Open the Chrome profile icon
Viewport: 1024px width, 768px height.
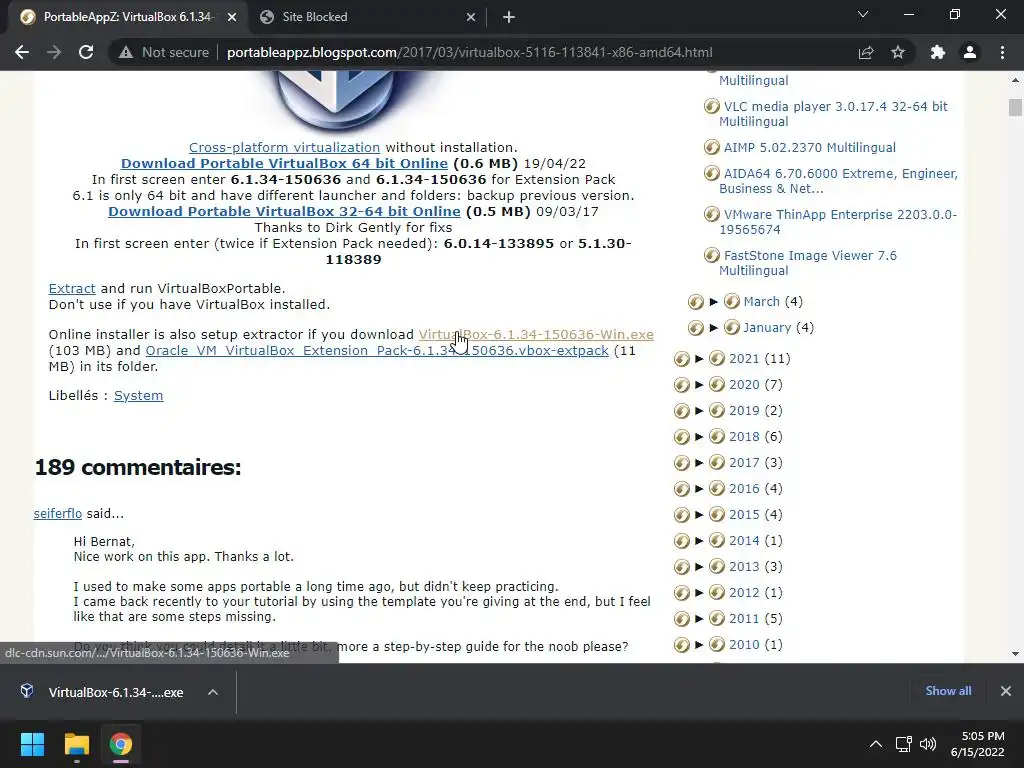[x=970, y=52]
